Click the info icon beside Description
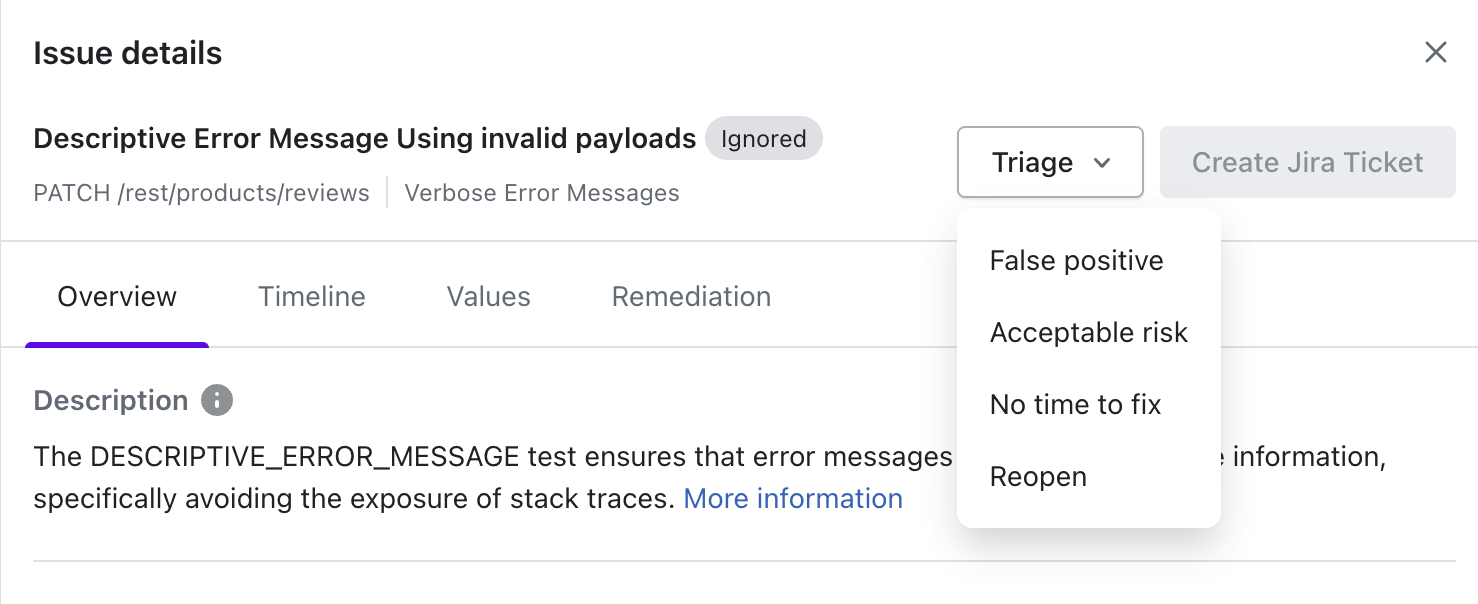The image size is (1478, 604). tap(217, 401)
